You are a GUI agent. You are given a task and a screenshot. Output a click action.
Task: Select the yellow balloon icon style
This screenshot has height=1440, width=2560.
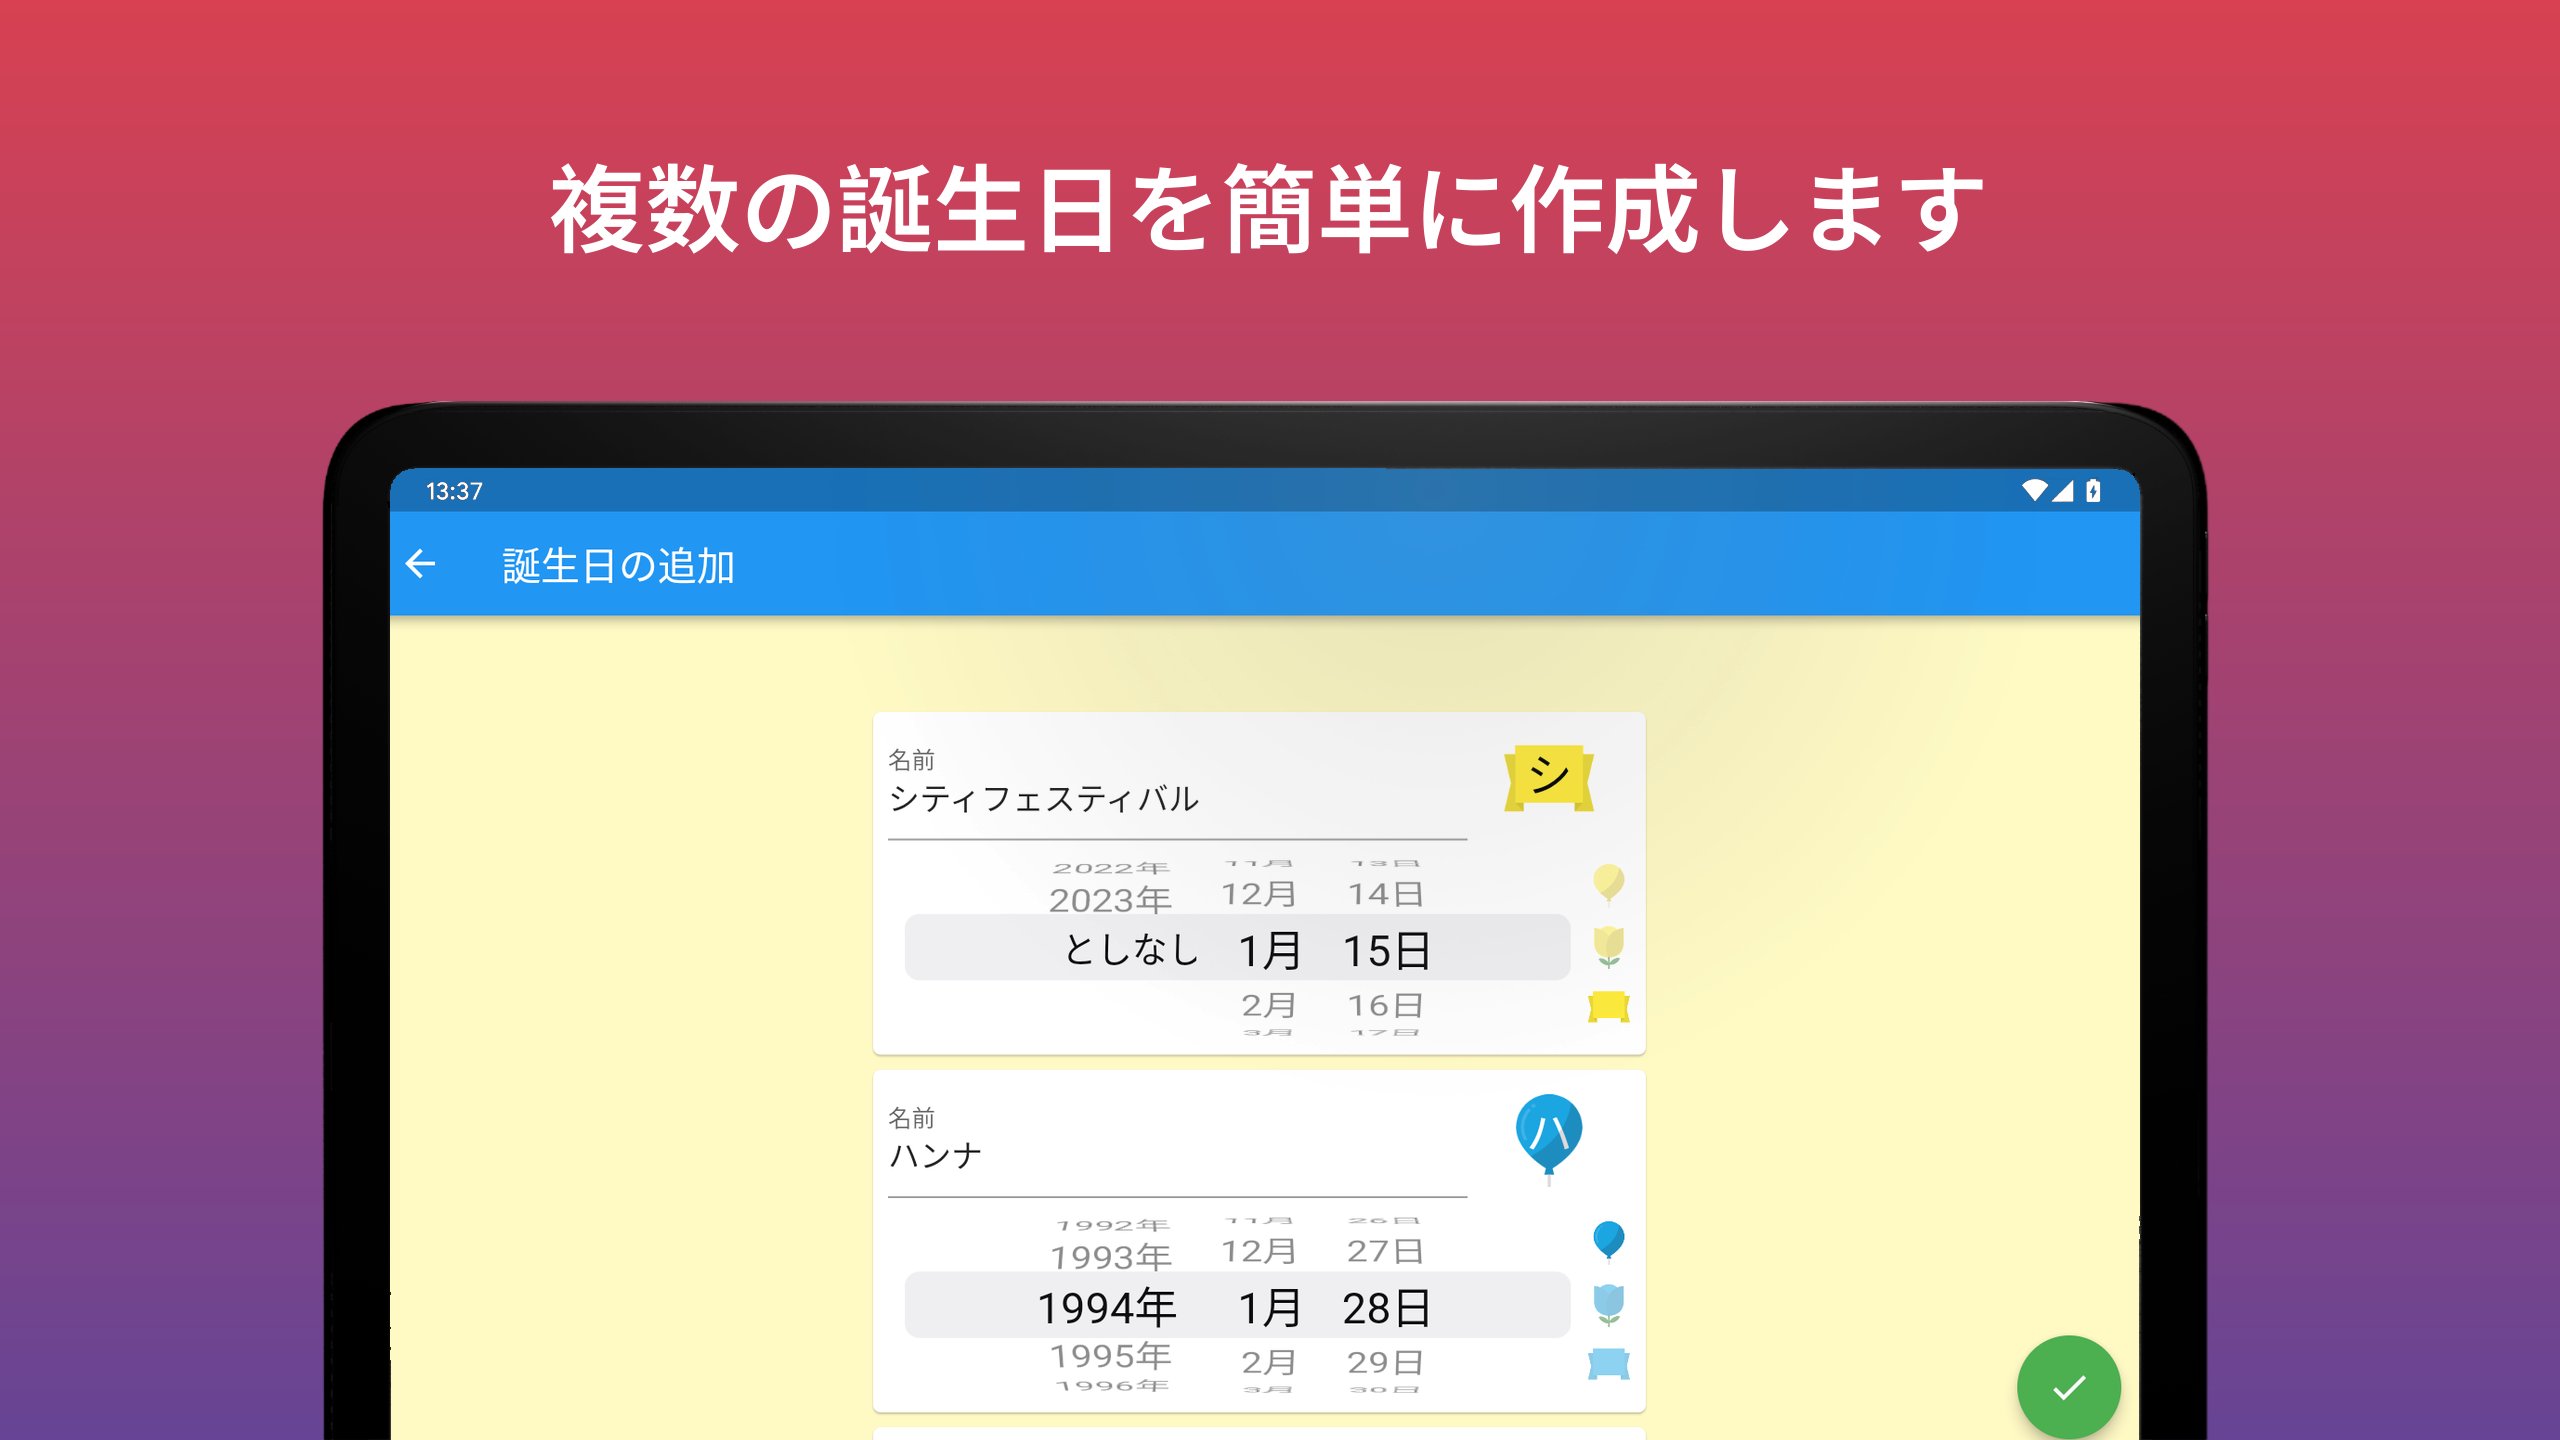[x=1608, y=882]
